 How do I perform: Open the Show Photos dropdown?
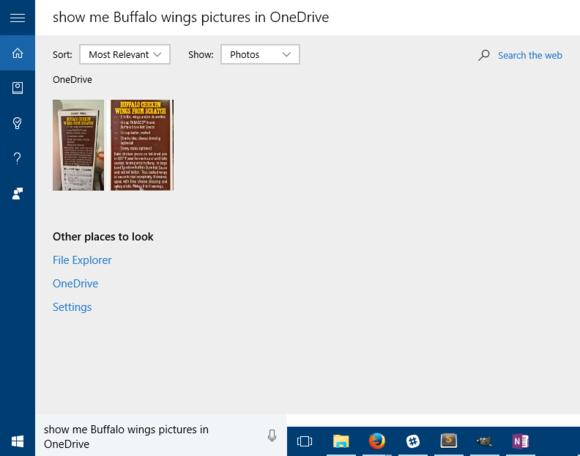[260, 54]
